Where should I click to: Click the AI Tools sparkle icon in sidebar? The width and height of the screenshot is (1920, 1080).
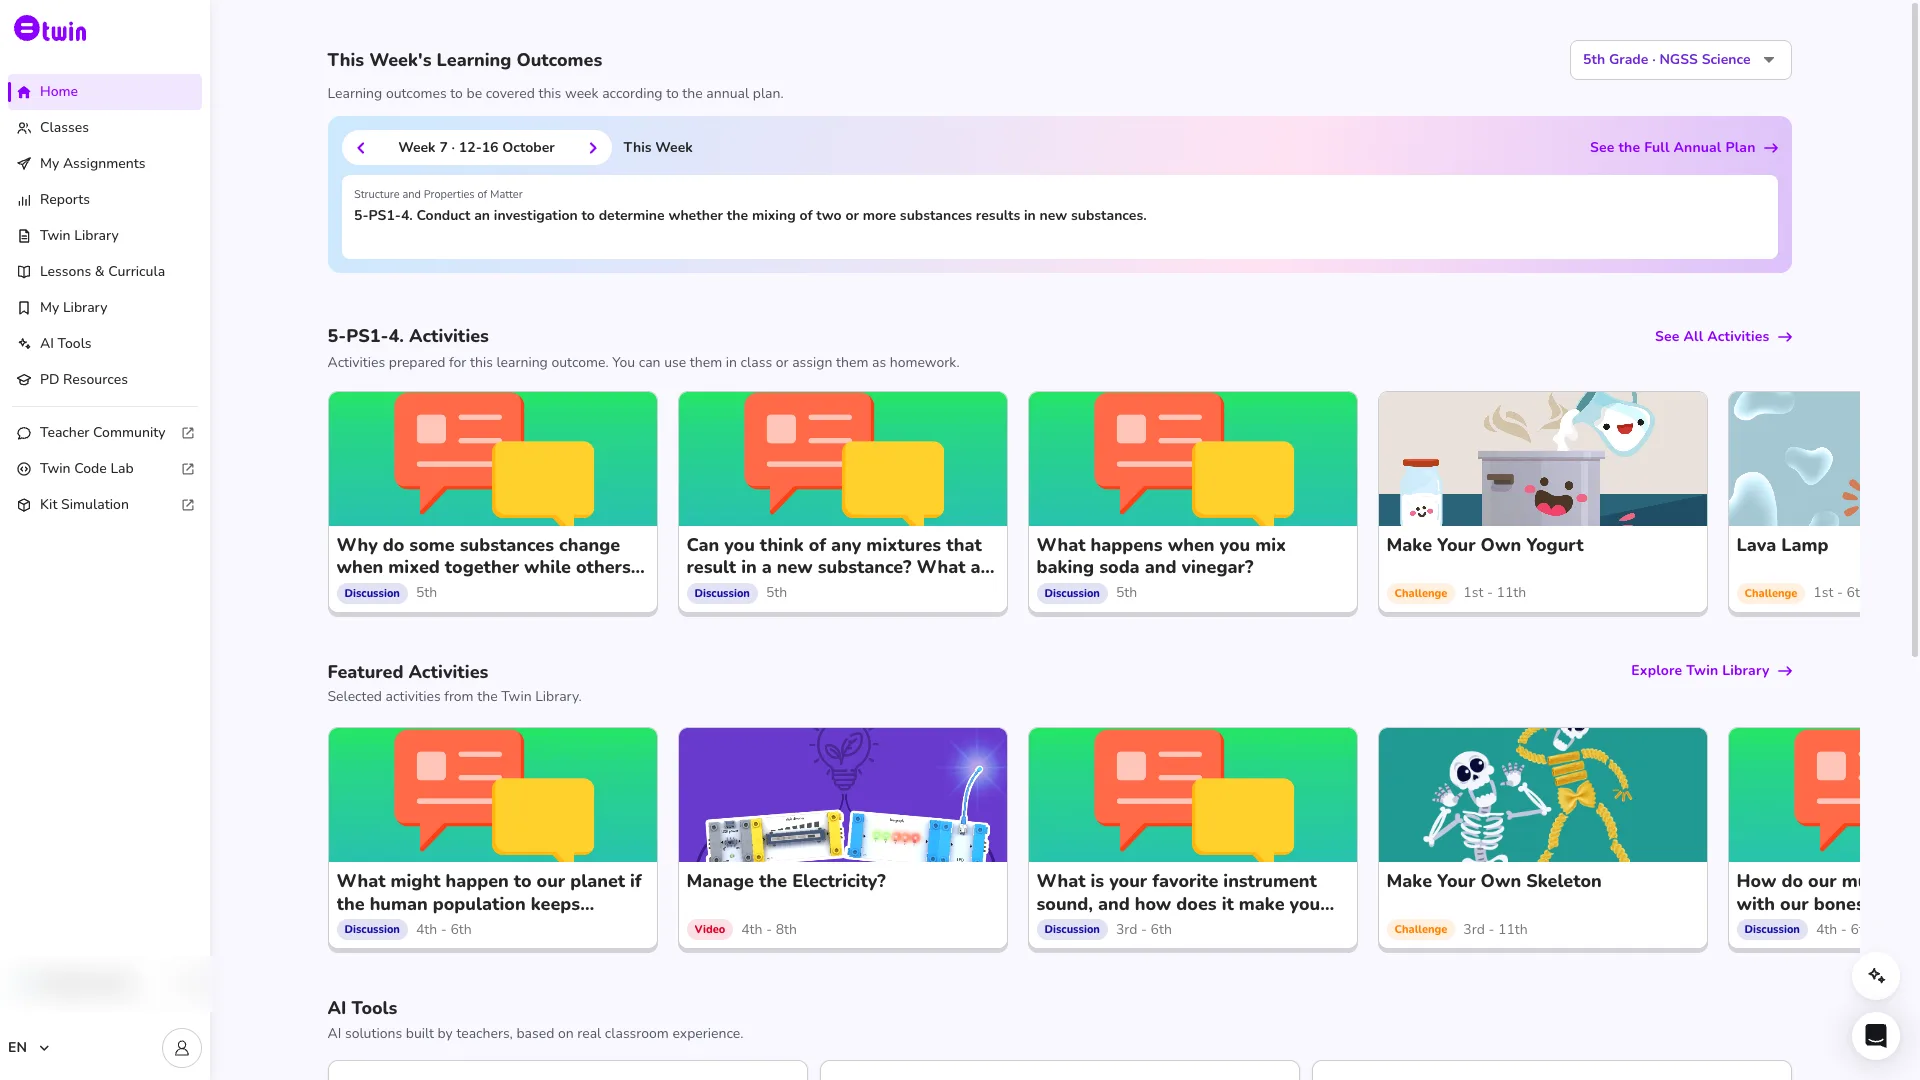[x=24, y=344]
